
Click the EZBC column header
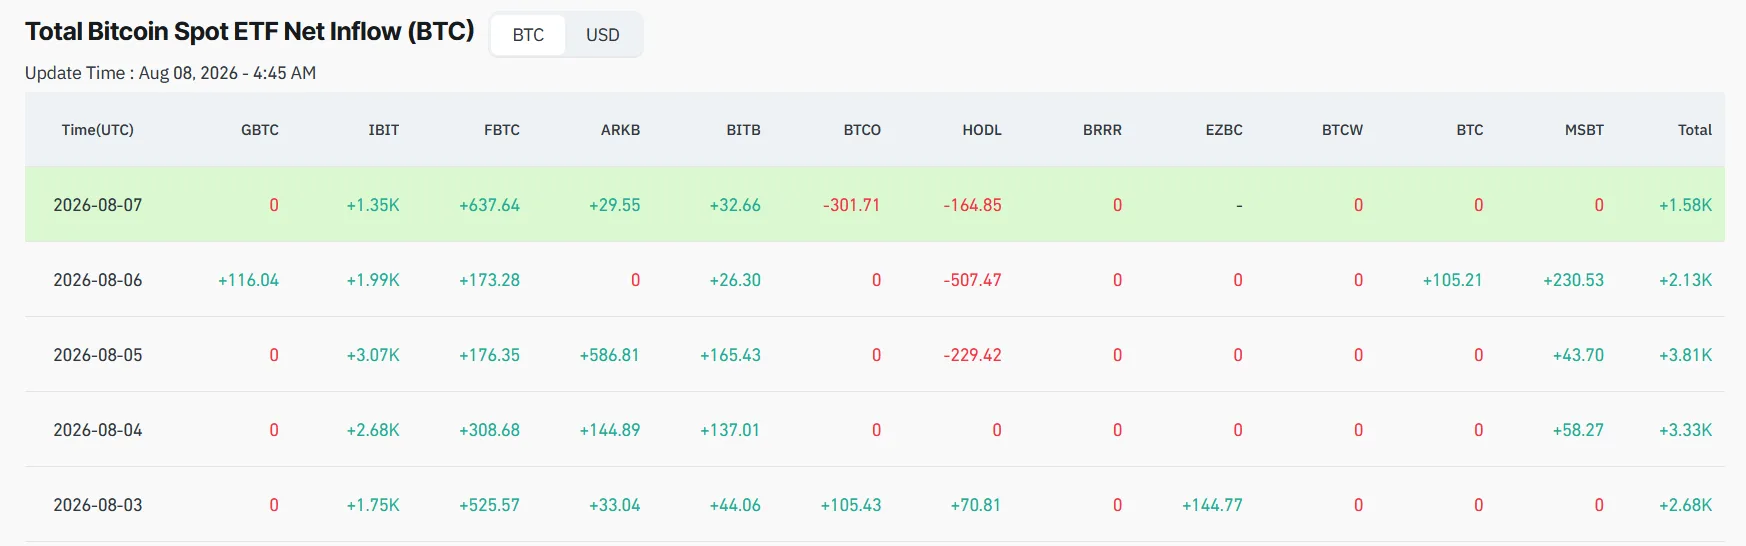coord(1224,130)
